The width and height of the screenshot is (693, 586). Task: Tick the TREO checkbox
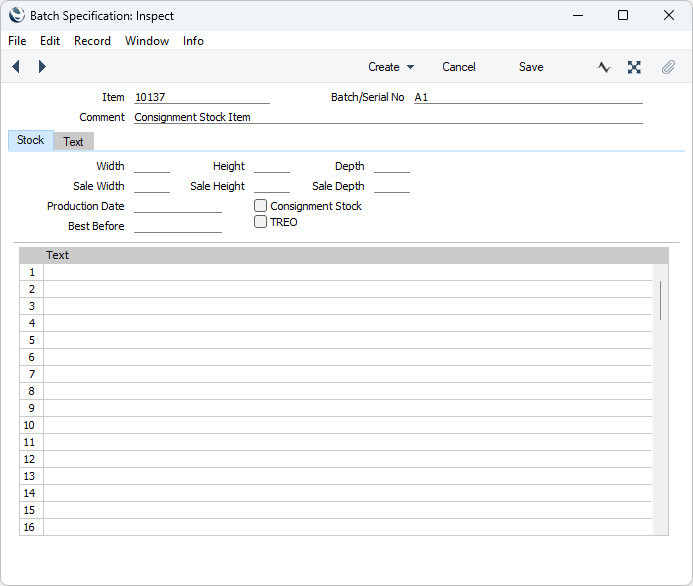[x=260, y=221]
